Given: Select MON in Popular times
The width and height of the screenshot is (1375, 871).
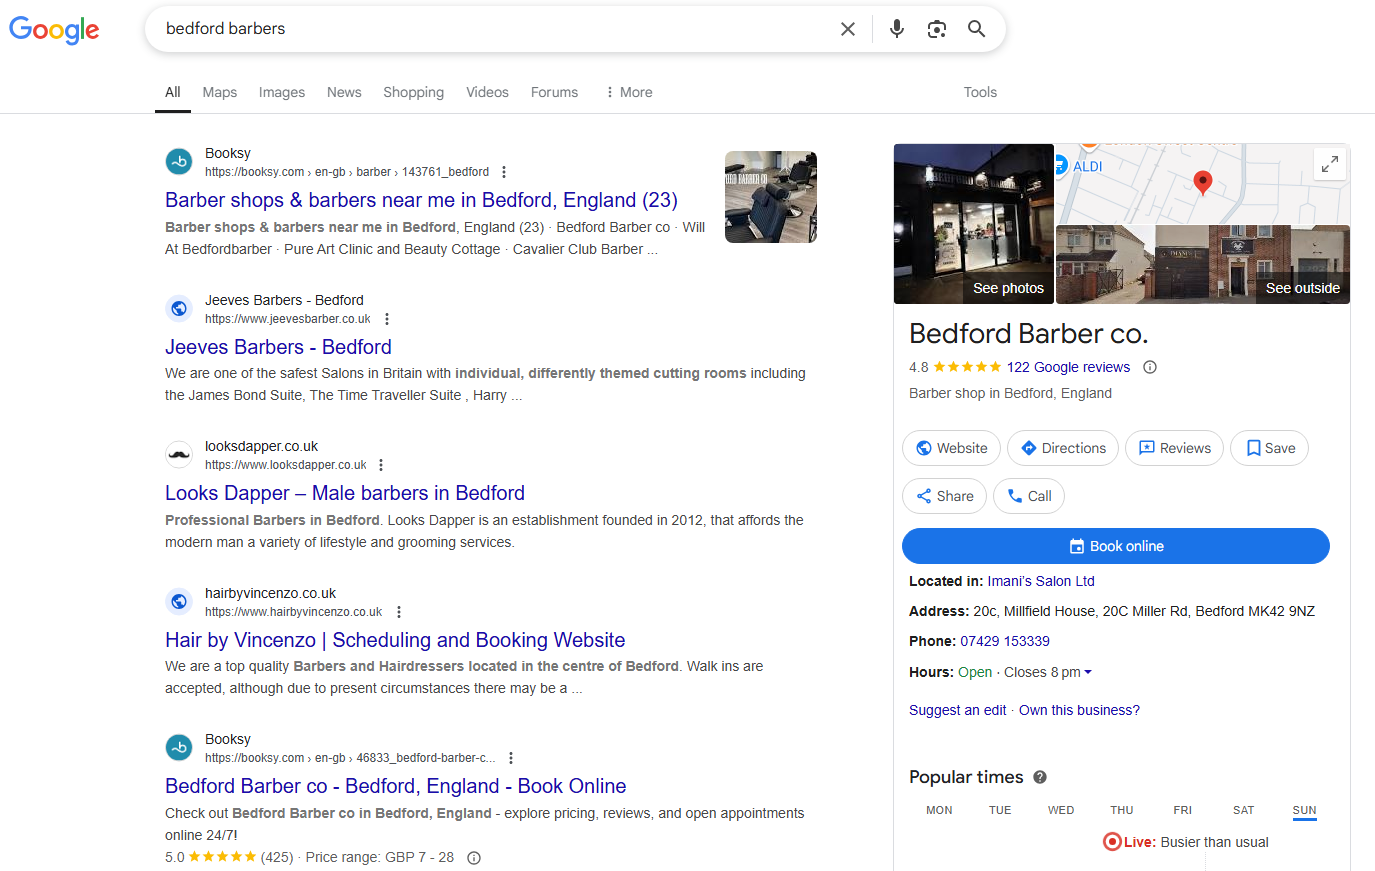Looking at the screenshot, I should [939, 810].
